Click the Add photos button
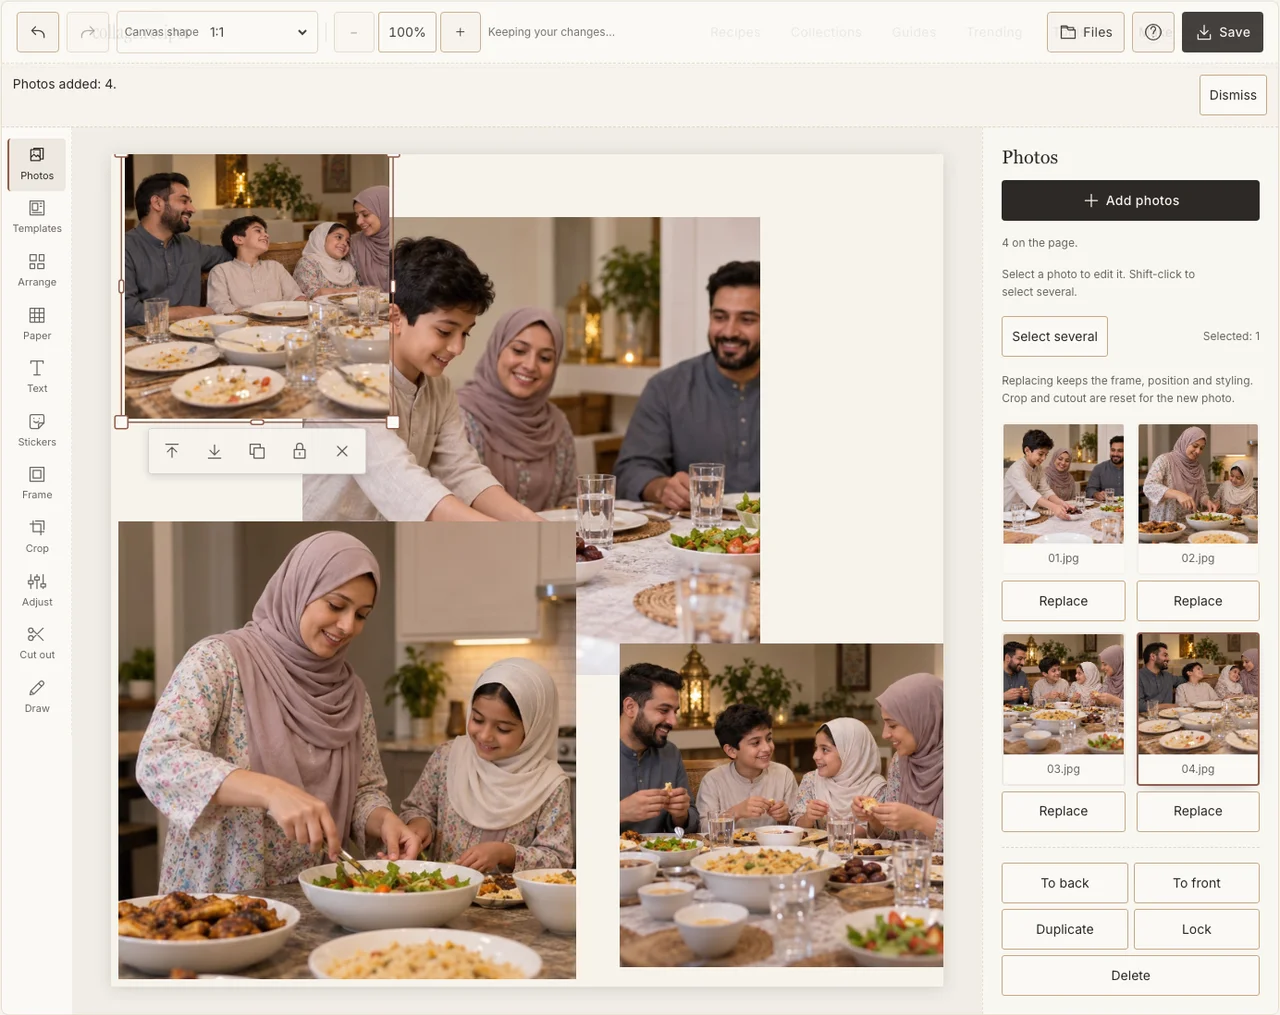Viewport: 1280px width, 1015px height. click(1131, 200)
